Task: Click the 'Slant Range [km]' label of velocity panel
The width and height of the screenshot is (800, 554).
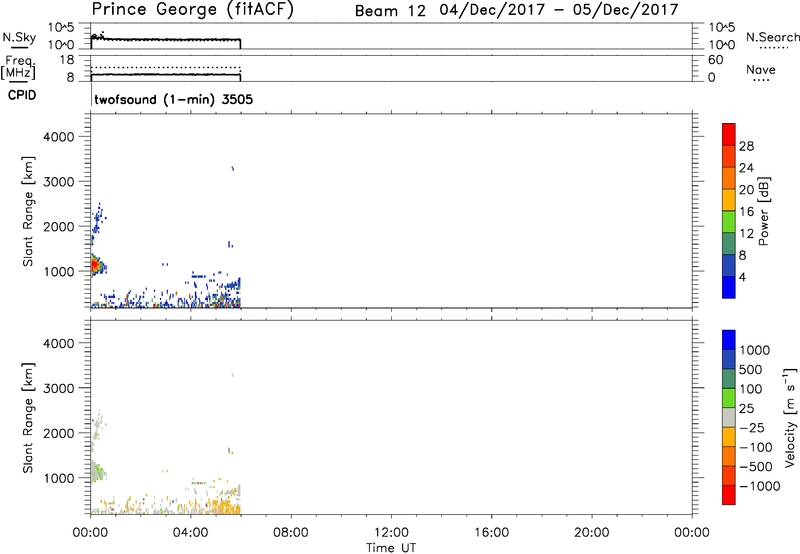Action: 28,418
